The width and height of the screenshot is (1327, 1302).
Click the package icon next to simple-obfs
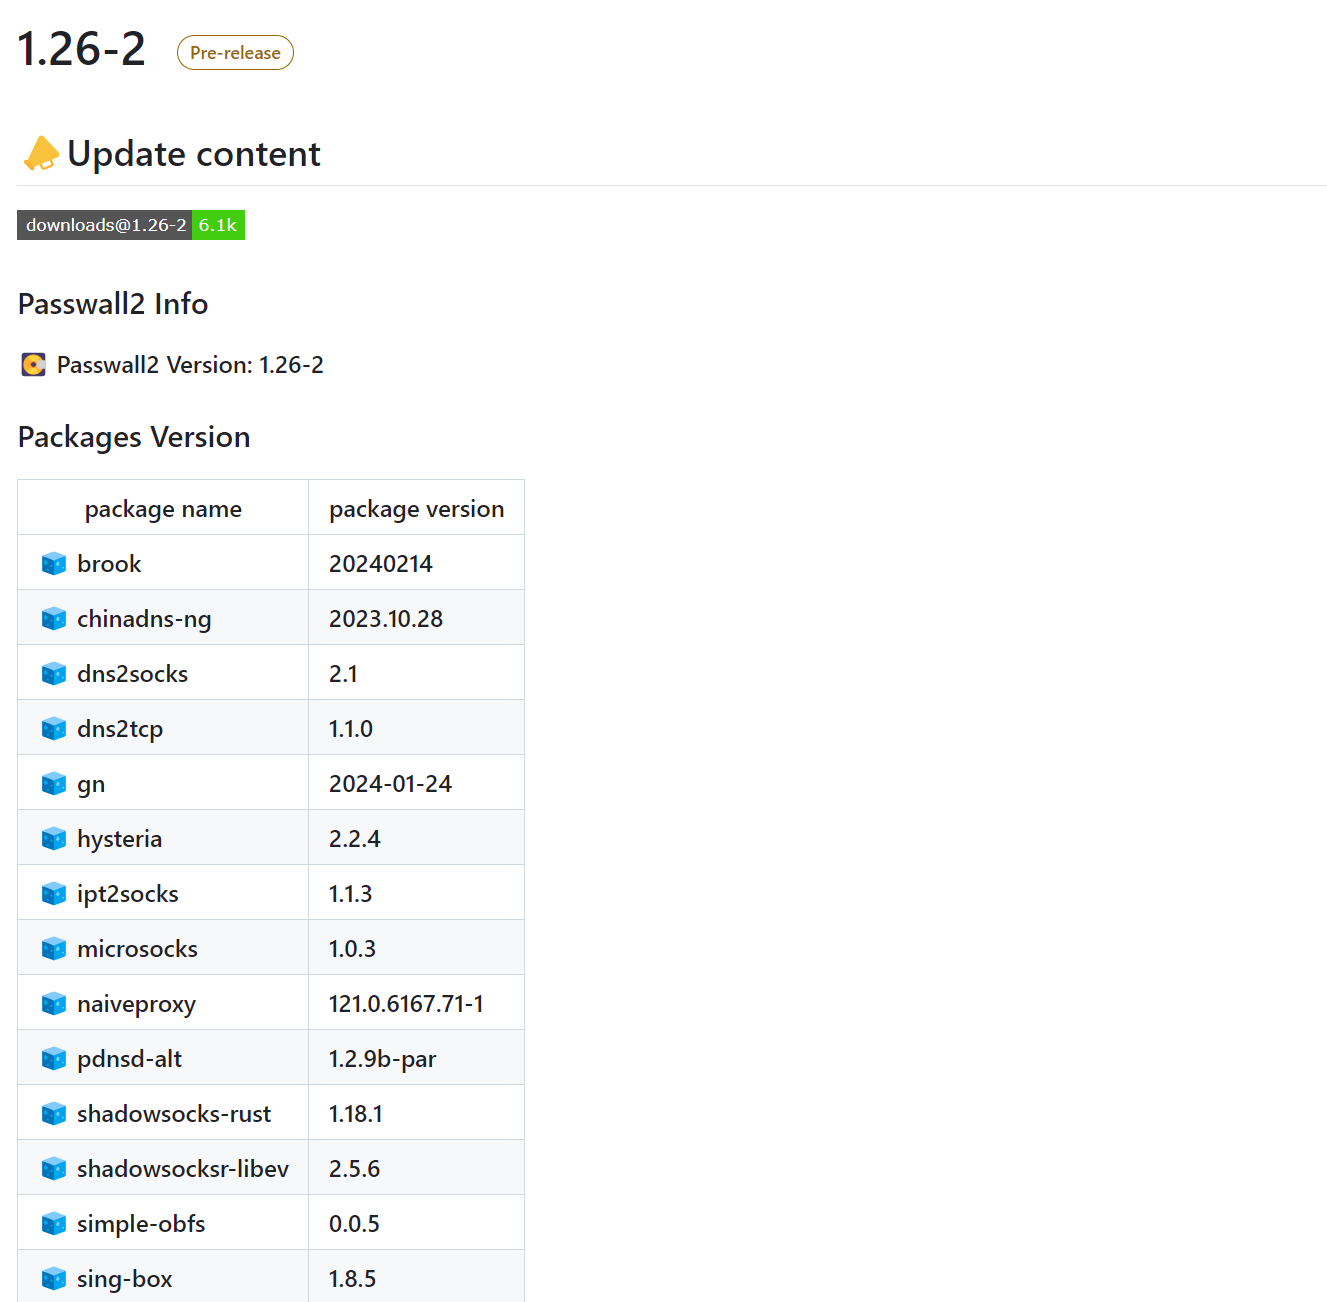point(54,1224)
